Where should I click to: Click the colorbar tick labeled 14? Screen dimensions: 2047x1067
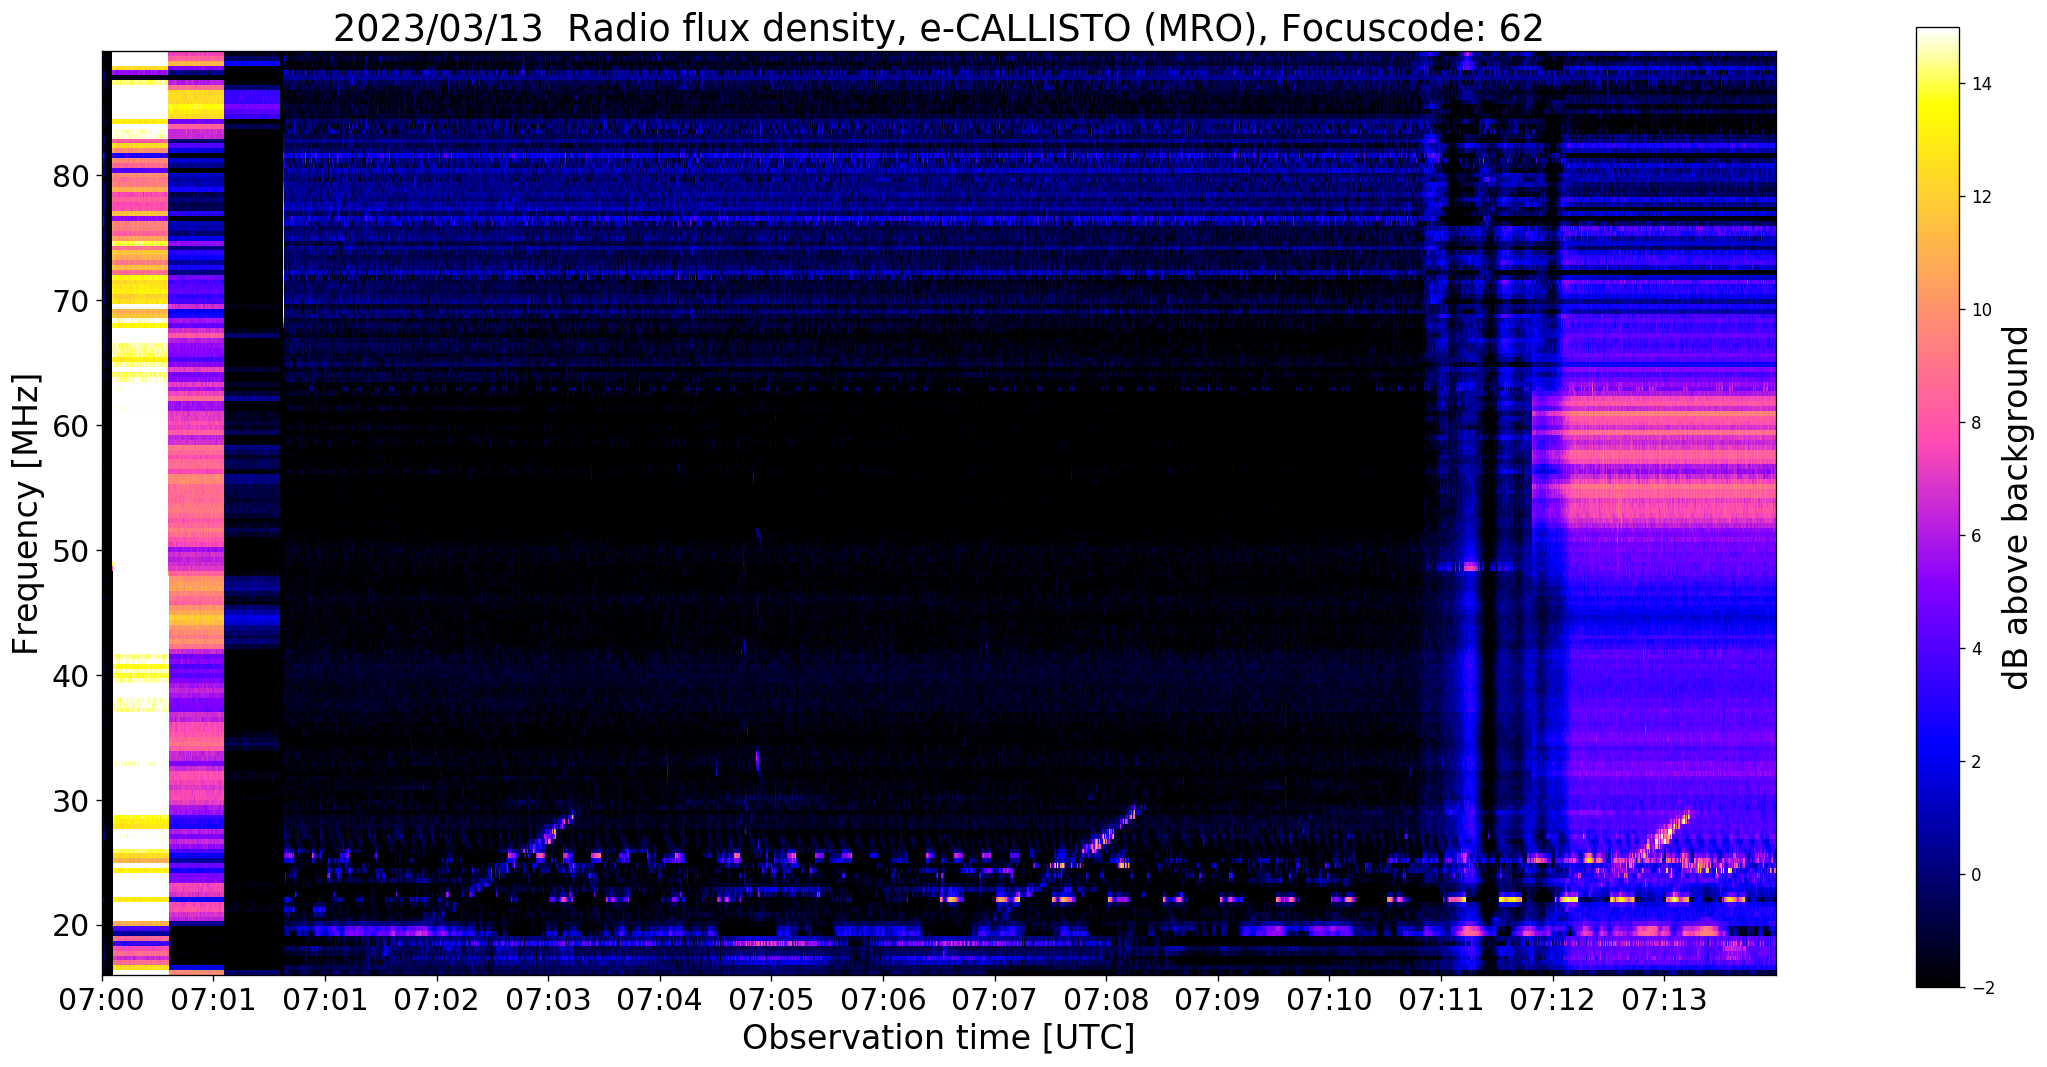(1980, 84)
